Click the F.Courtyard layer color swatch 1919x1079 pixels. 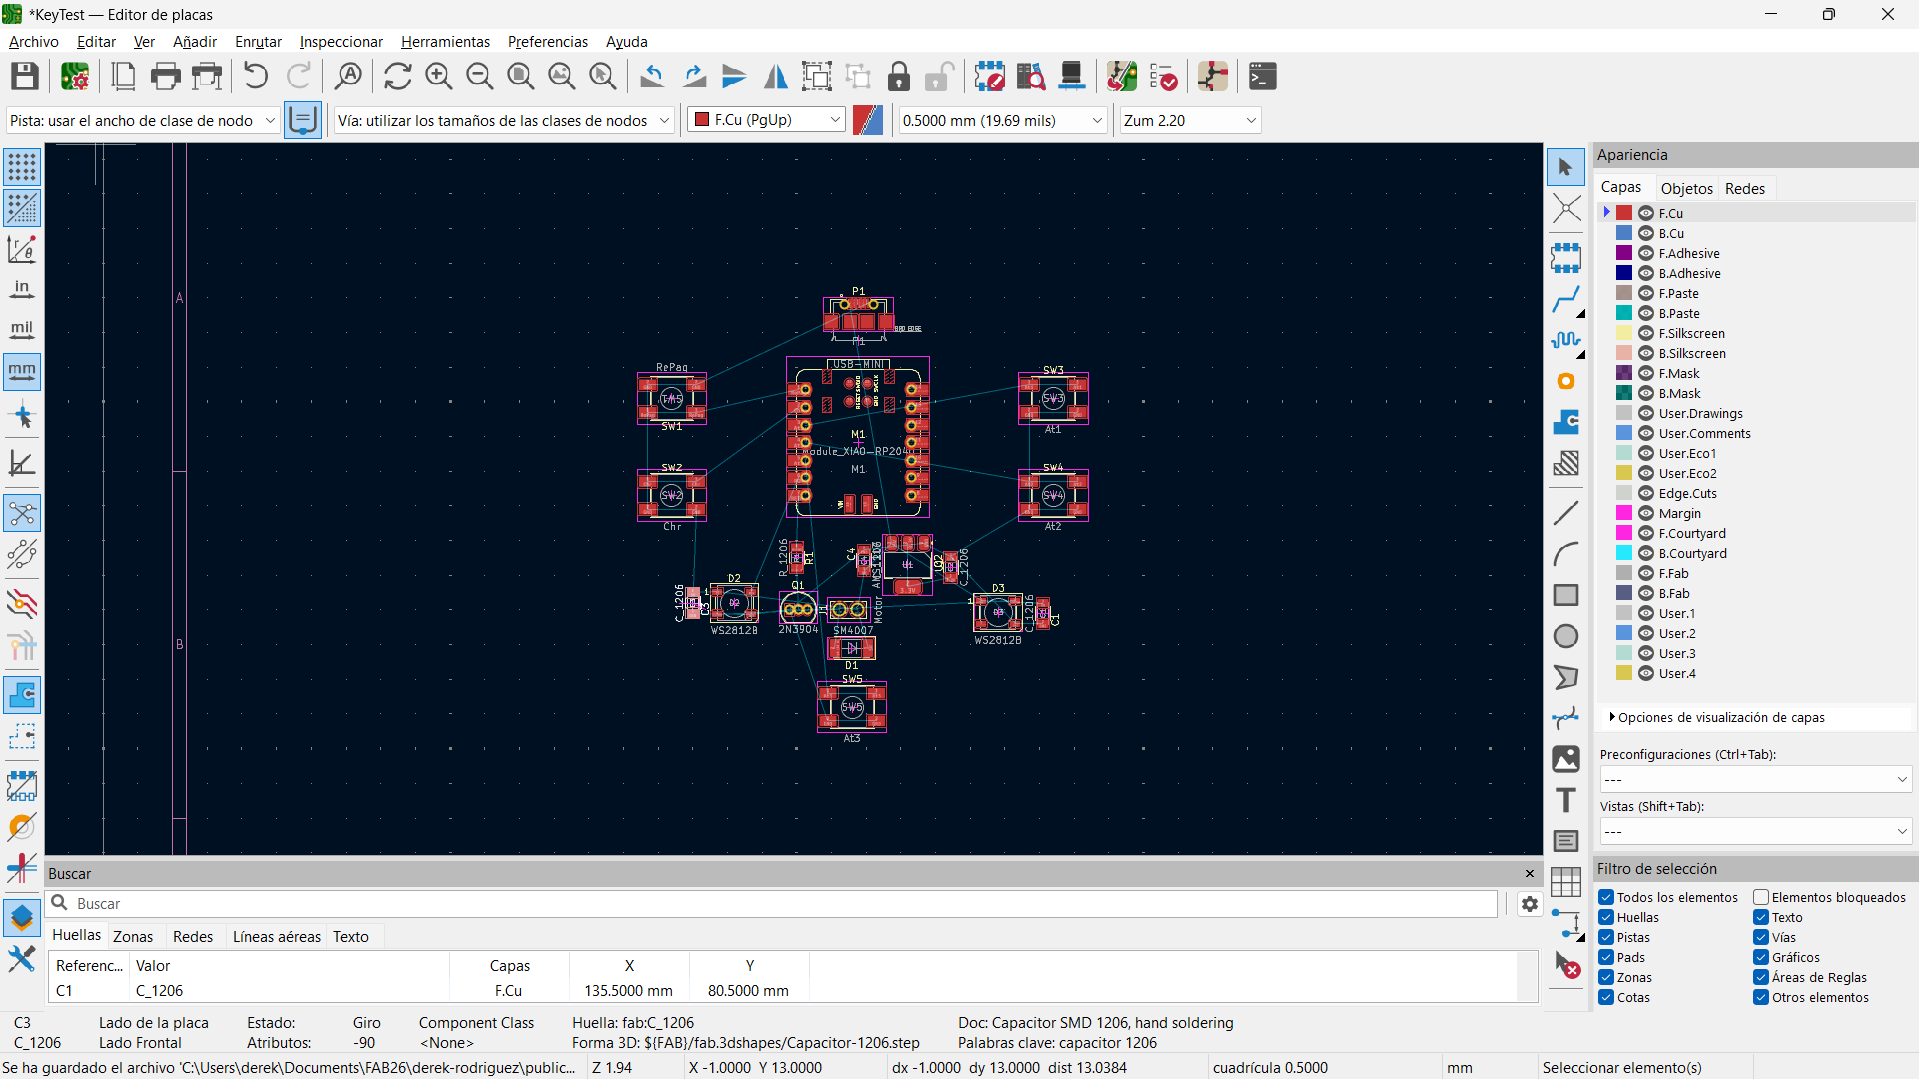(1624, 533)
